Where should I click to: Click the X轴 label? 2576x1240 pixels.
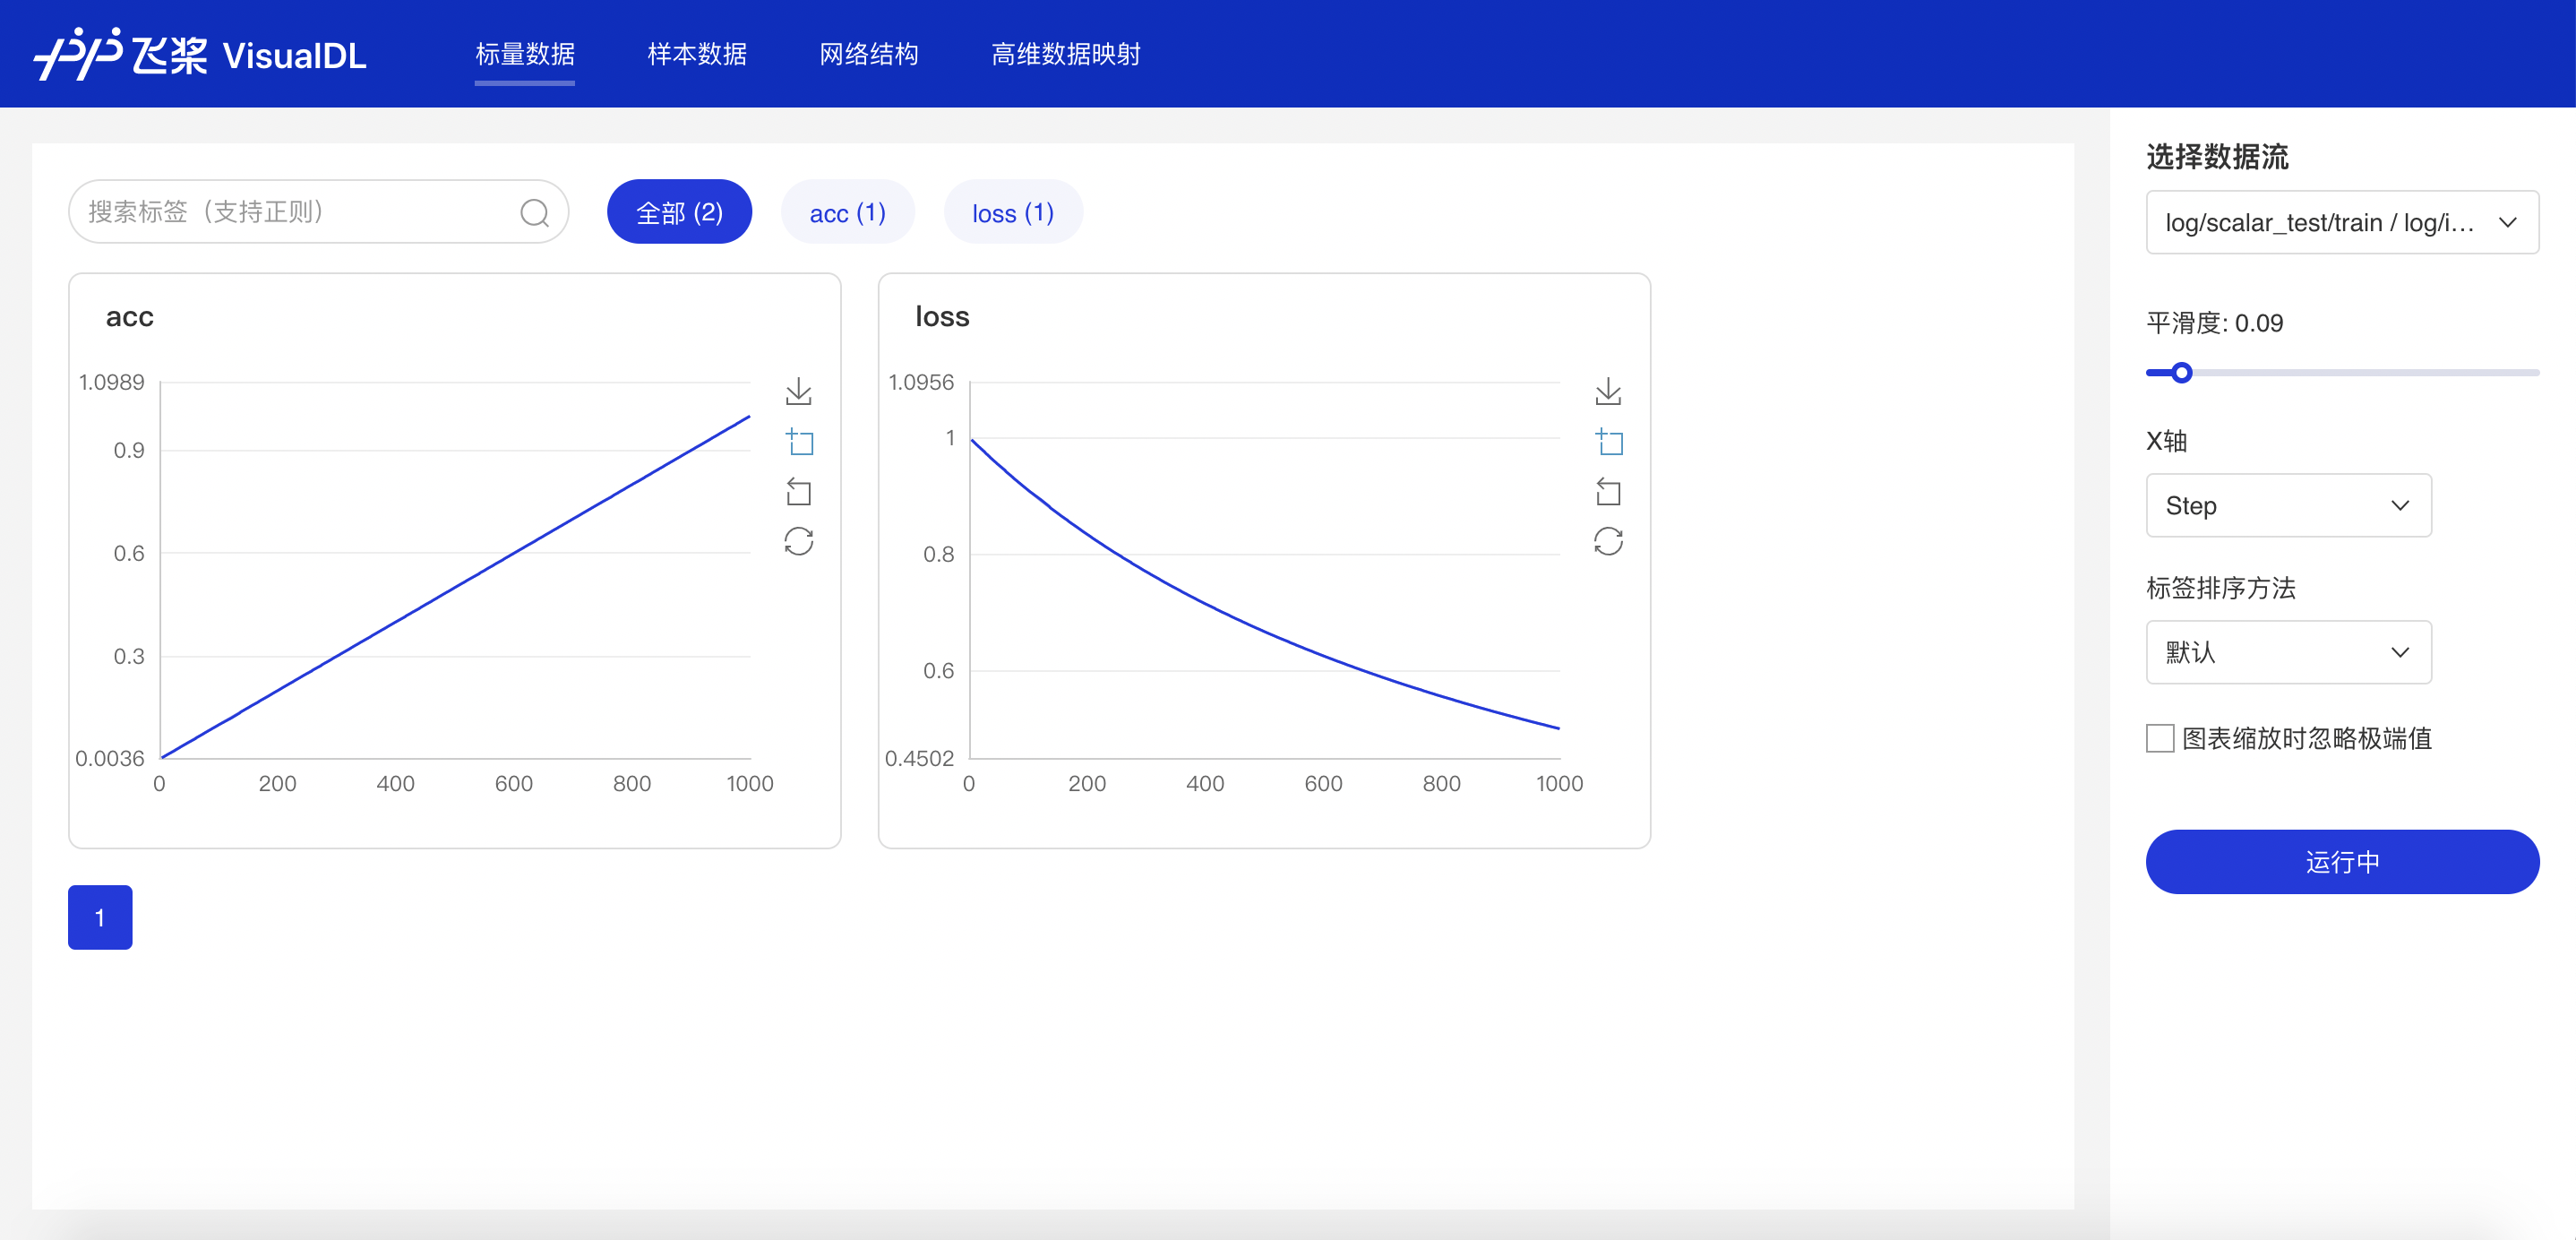2167,441
